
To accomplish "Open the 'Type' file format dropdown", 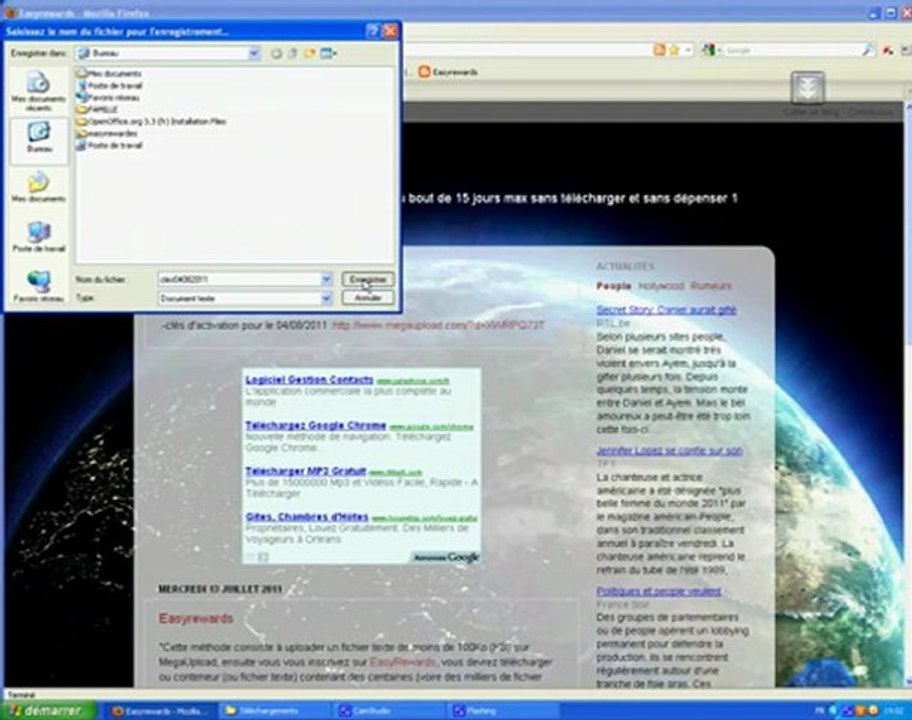I will (x=326, y=298).
